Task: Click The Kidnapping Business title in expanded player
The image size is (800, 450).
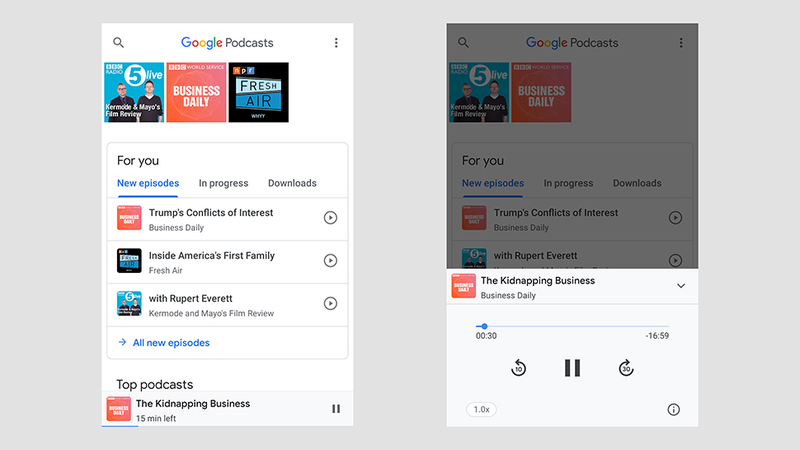Action: click(538, 281)
